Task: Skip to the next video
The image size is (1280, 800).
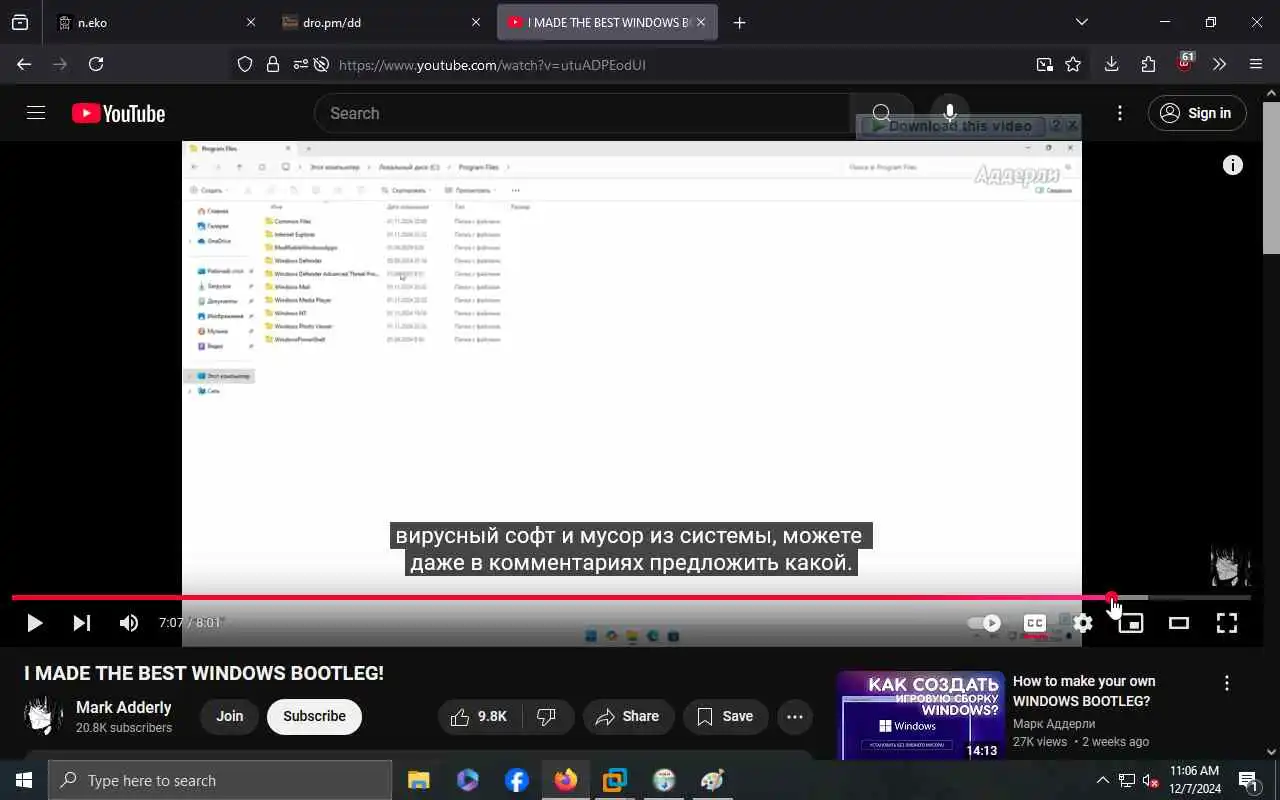Action: (82, 623)
